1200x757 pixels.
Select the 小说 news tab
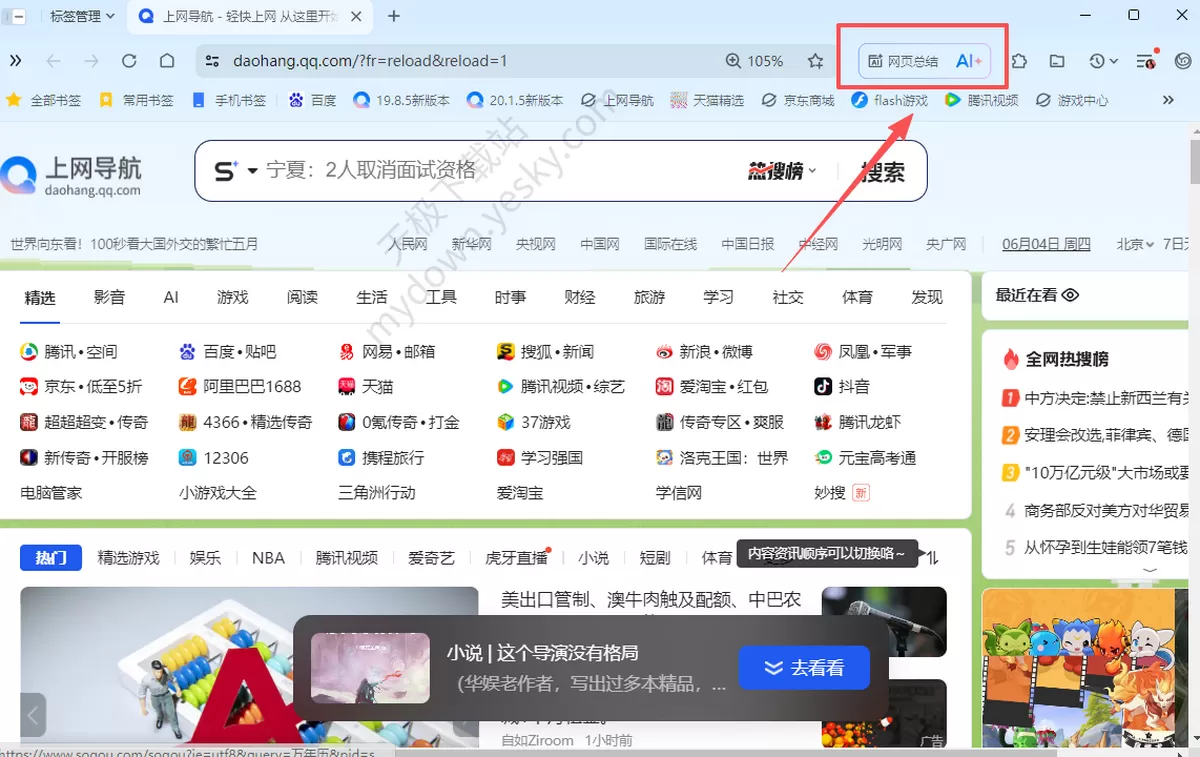[x=593, y=558]
